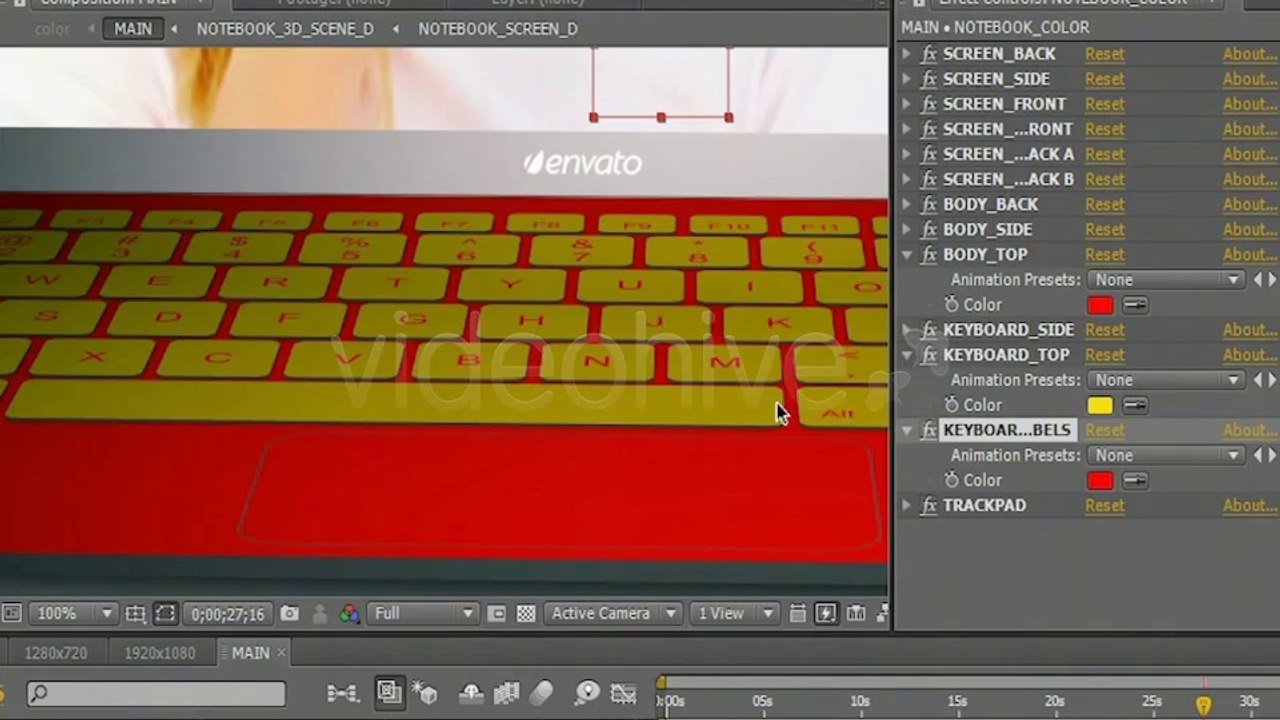Viewport: 1280px width, 720px height.
Task: Toggle fx switch for BODY_TOP effect
Action: pos(929,254)
